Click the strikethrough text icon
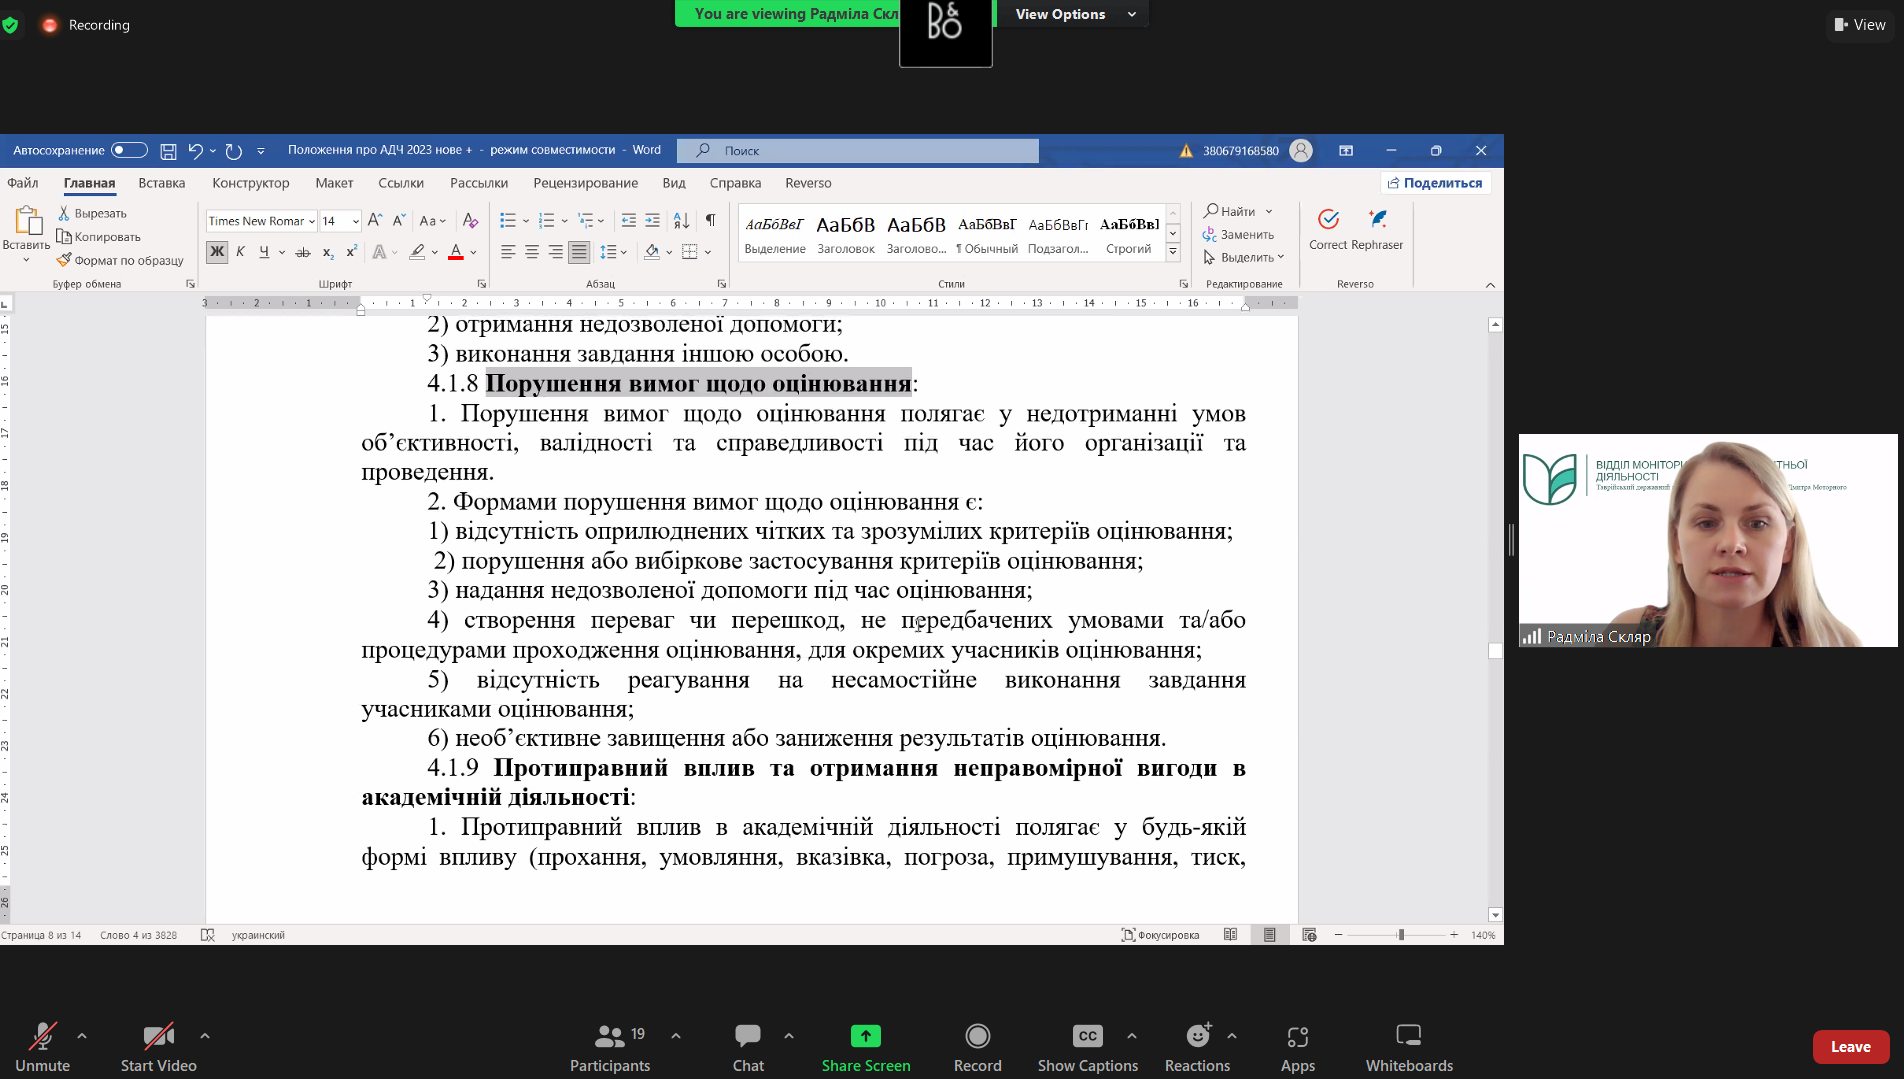The height and width of the screenshot is (1079, 1904). coord(302,252)
